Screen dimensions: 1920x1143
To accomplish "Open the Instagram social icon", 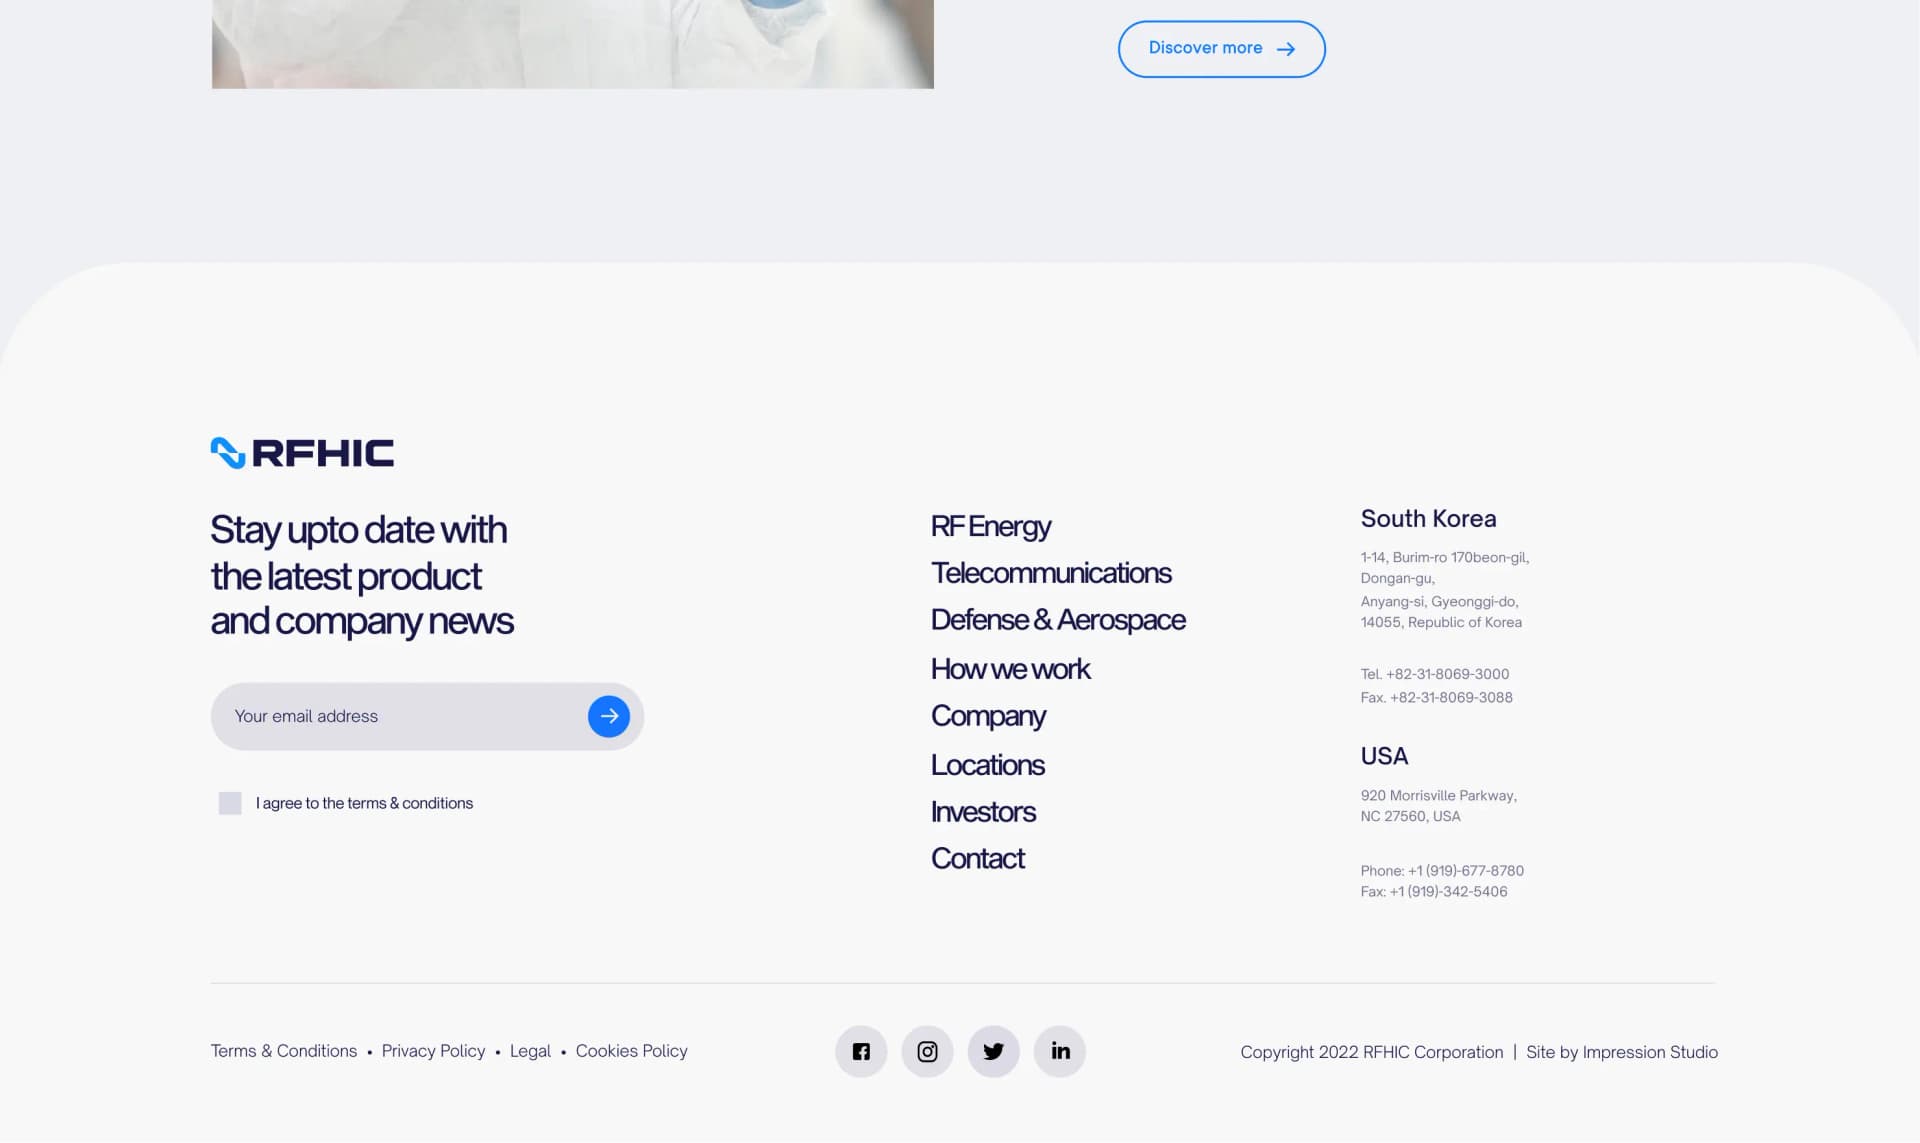I will 927,1051.
